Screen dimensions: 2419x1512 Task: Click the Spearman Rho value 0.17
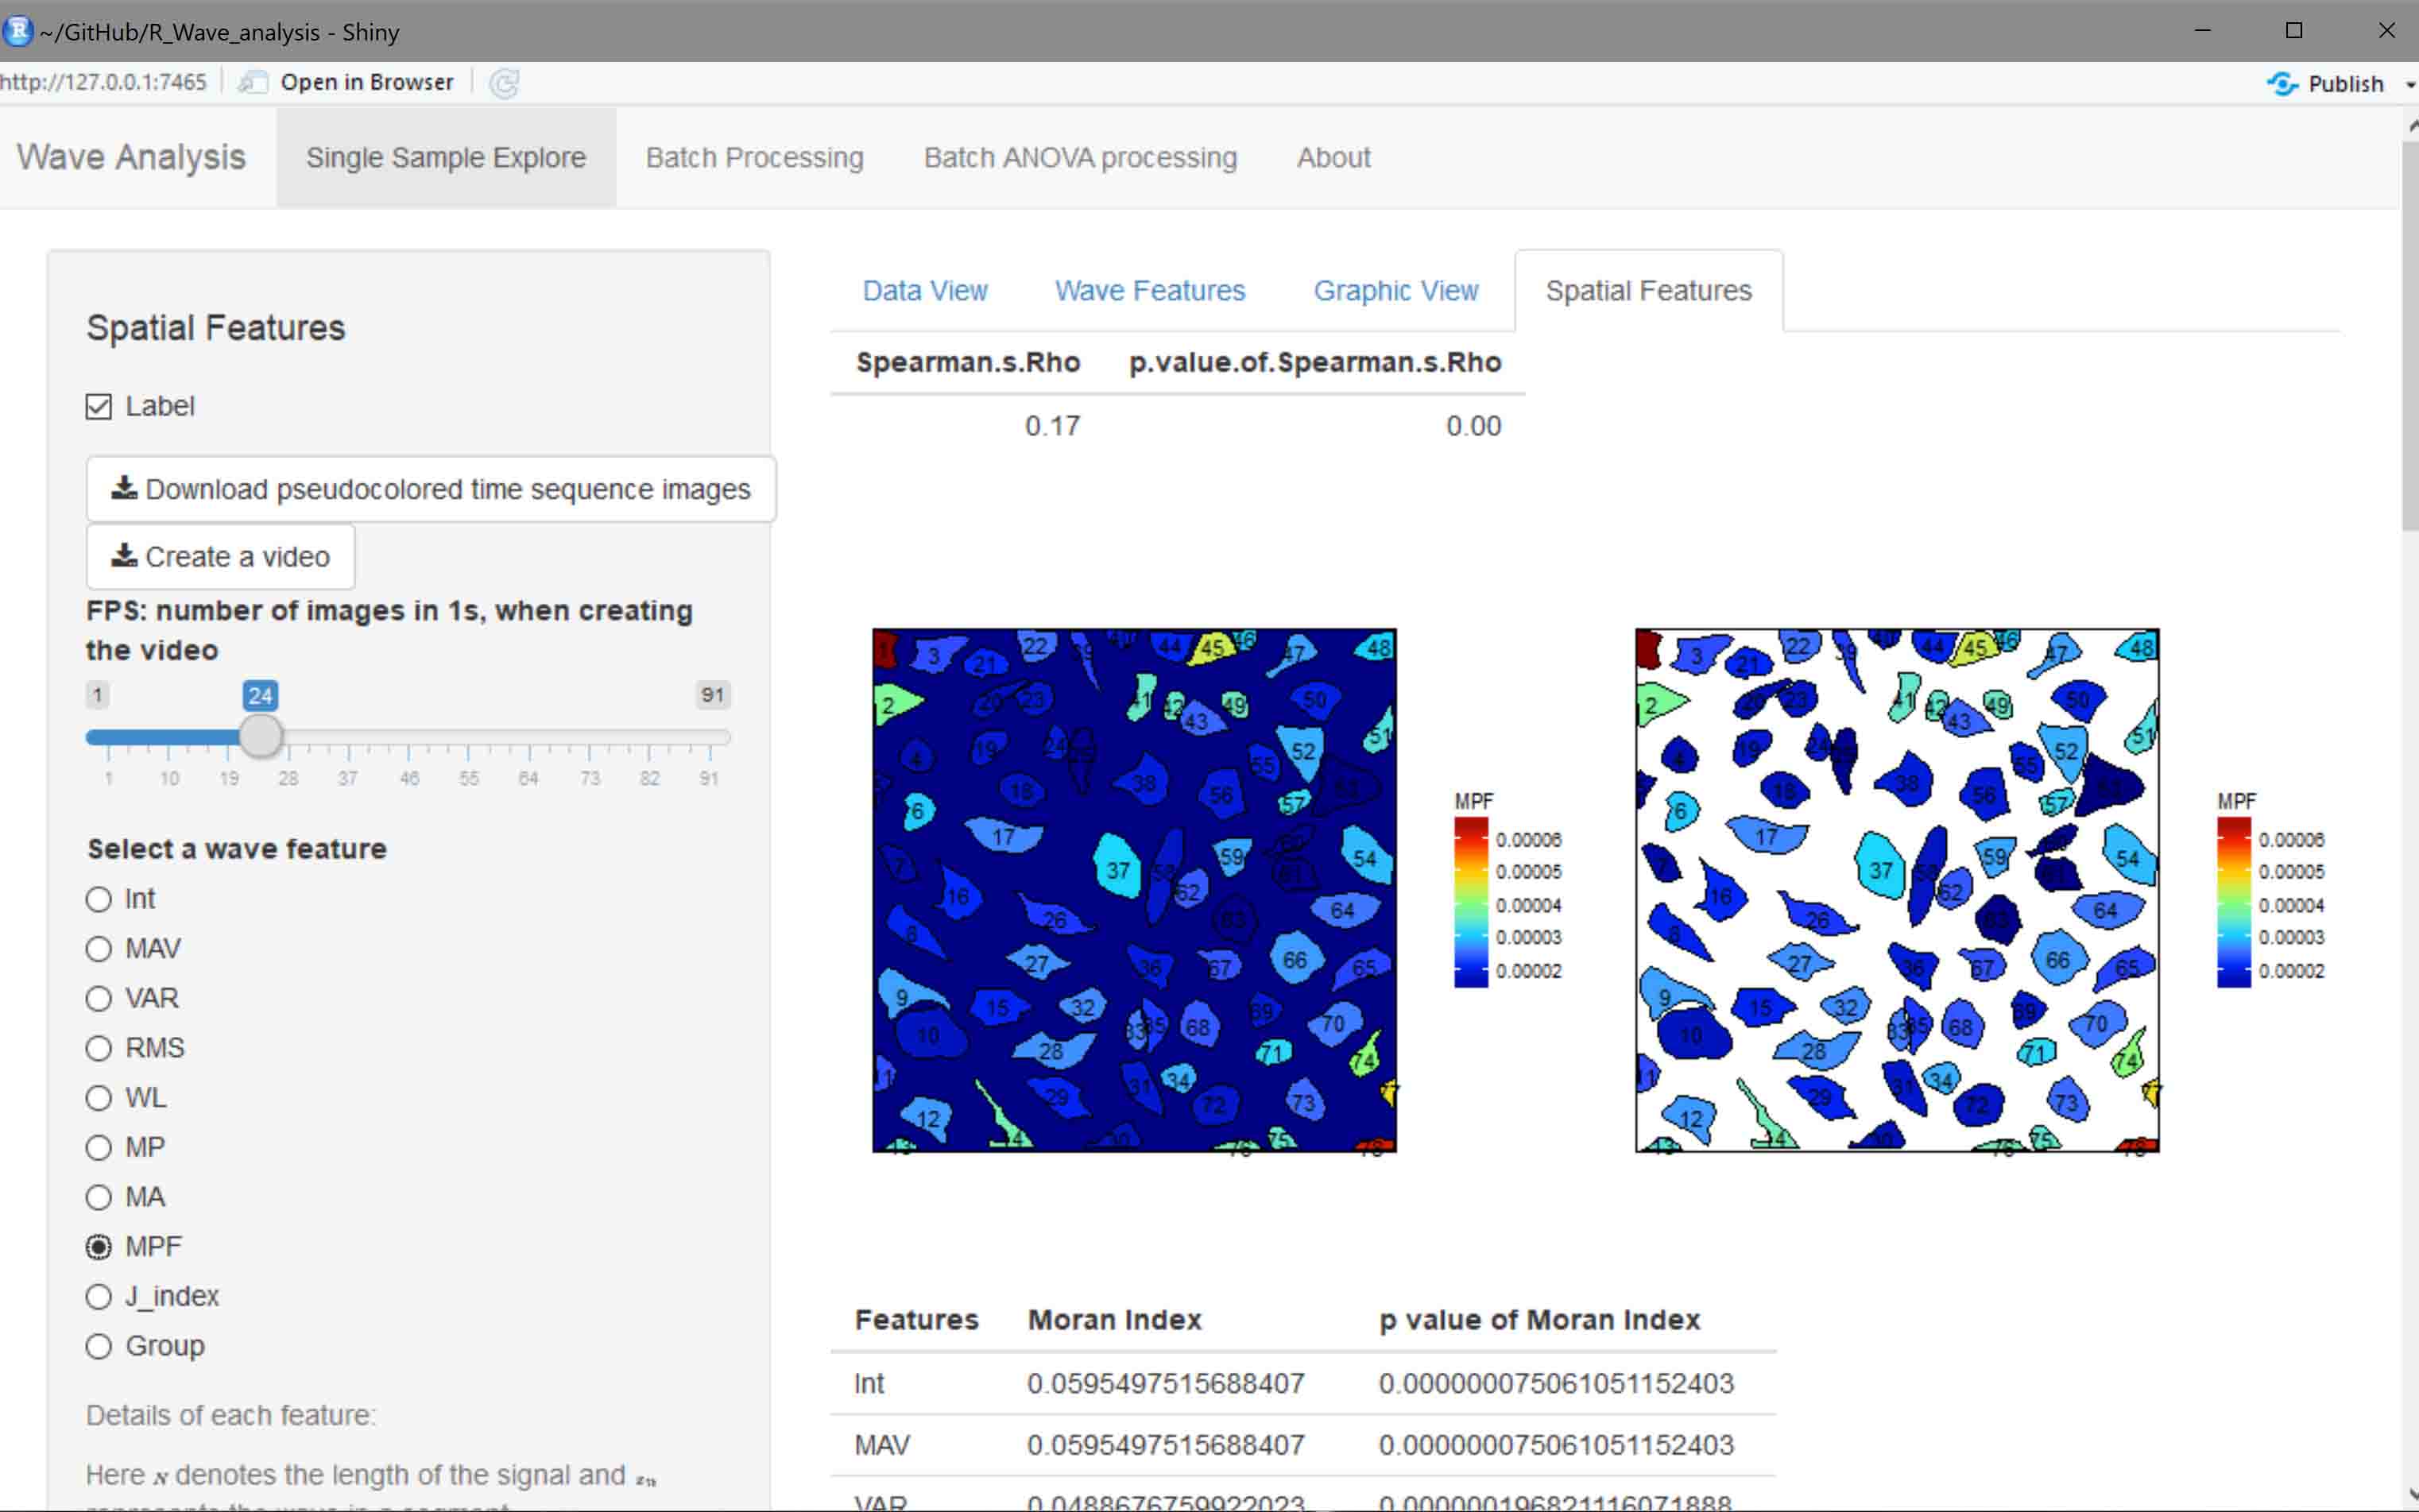[1052, 426]
